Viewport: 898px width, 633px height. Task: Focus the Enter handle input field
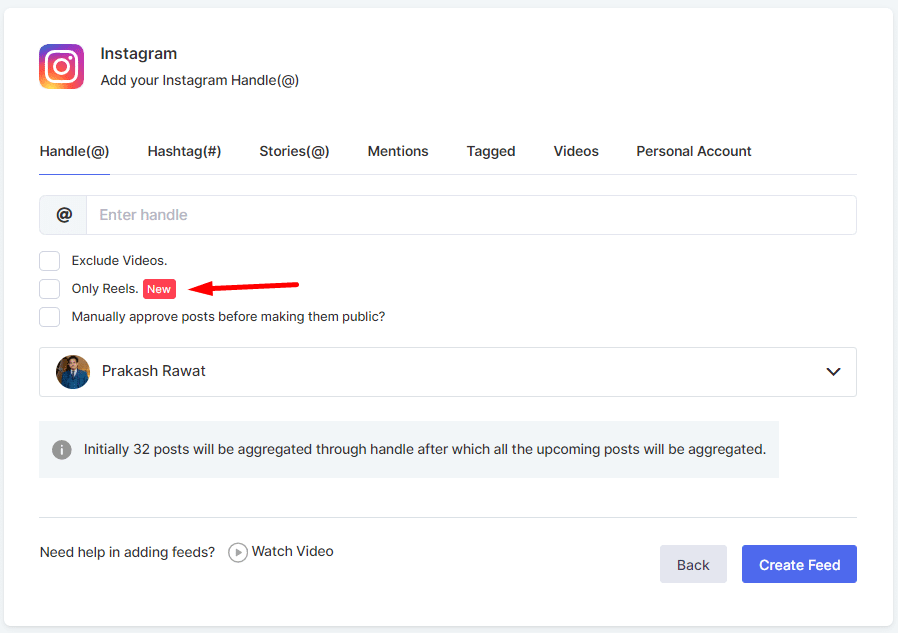(470, 215)
